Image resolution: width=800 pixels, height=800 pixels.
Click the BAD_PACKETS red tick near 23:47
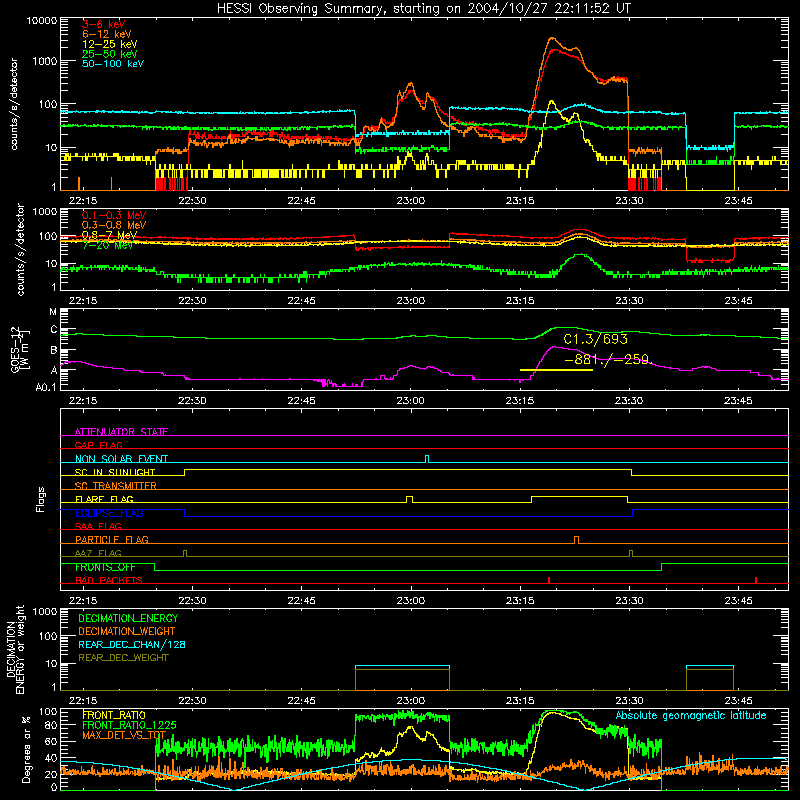[x=756, y=580]
